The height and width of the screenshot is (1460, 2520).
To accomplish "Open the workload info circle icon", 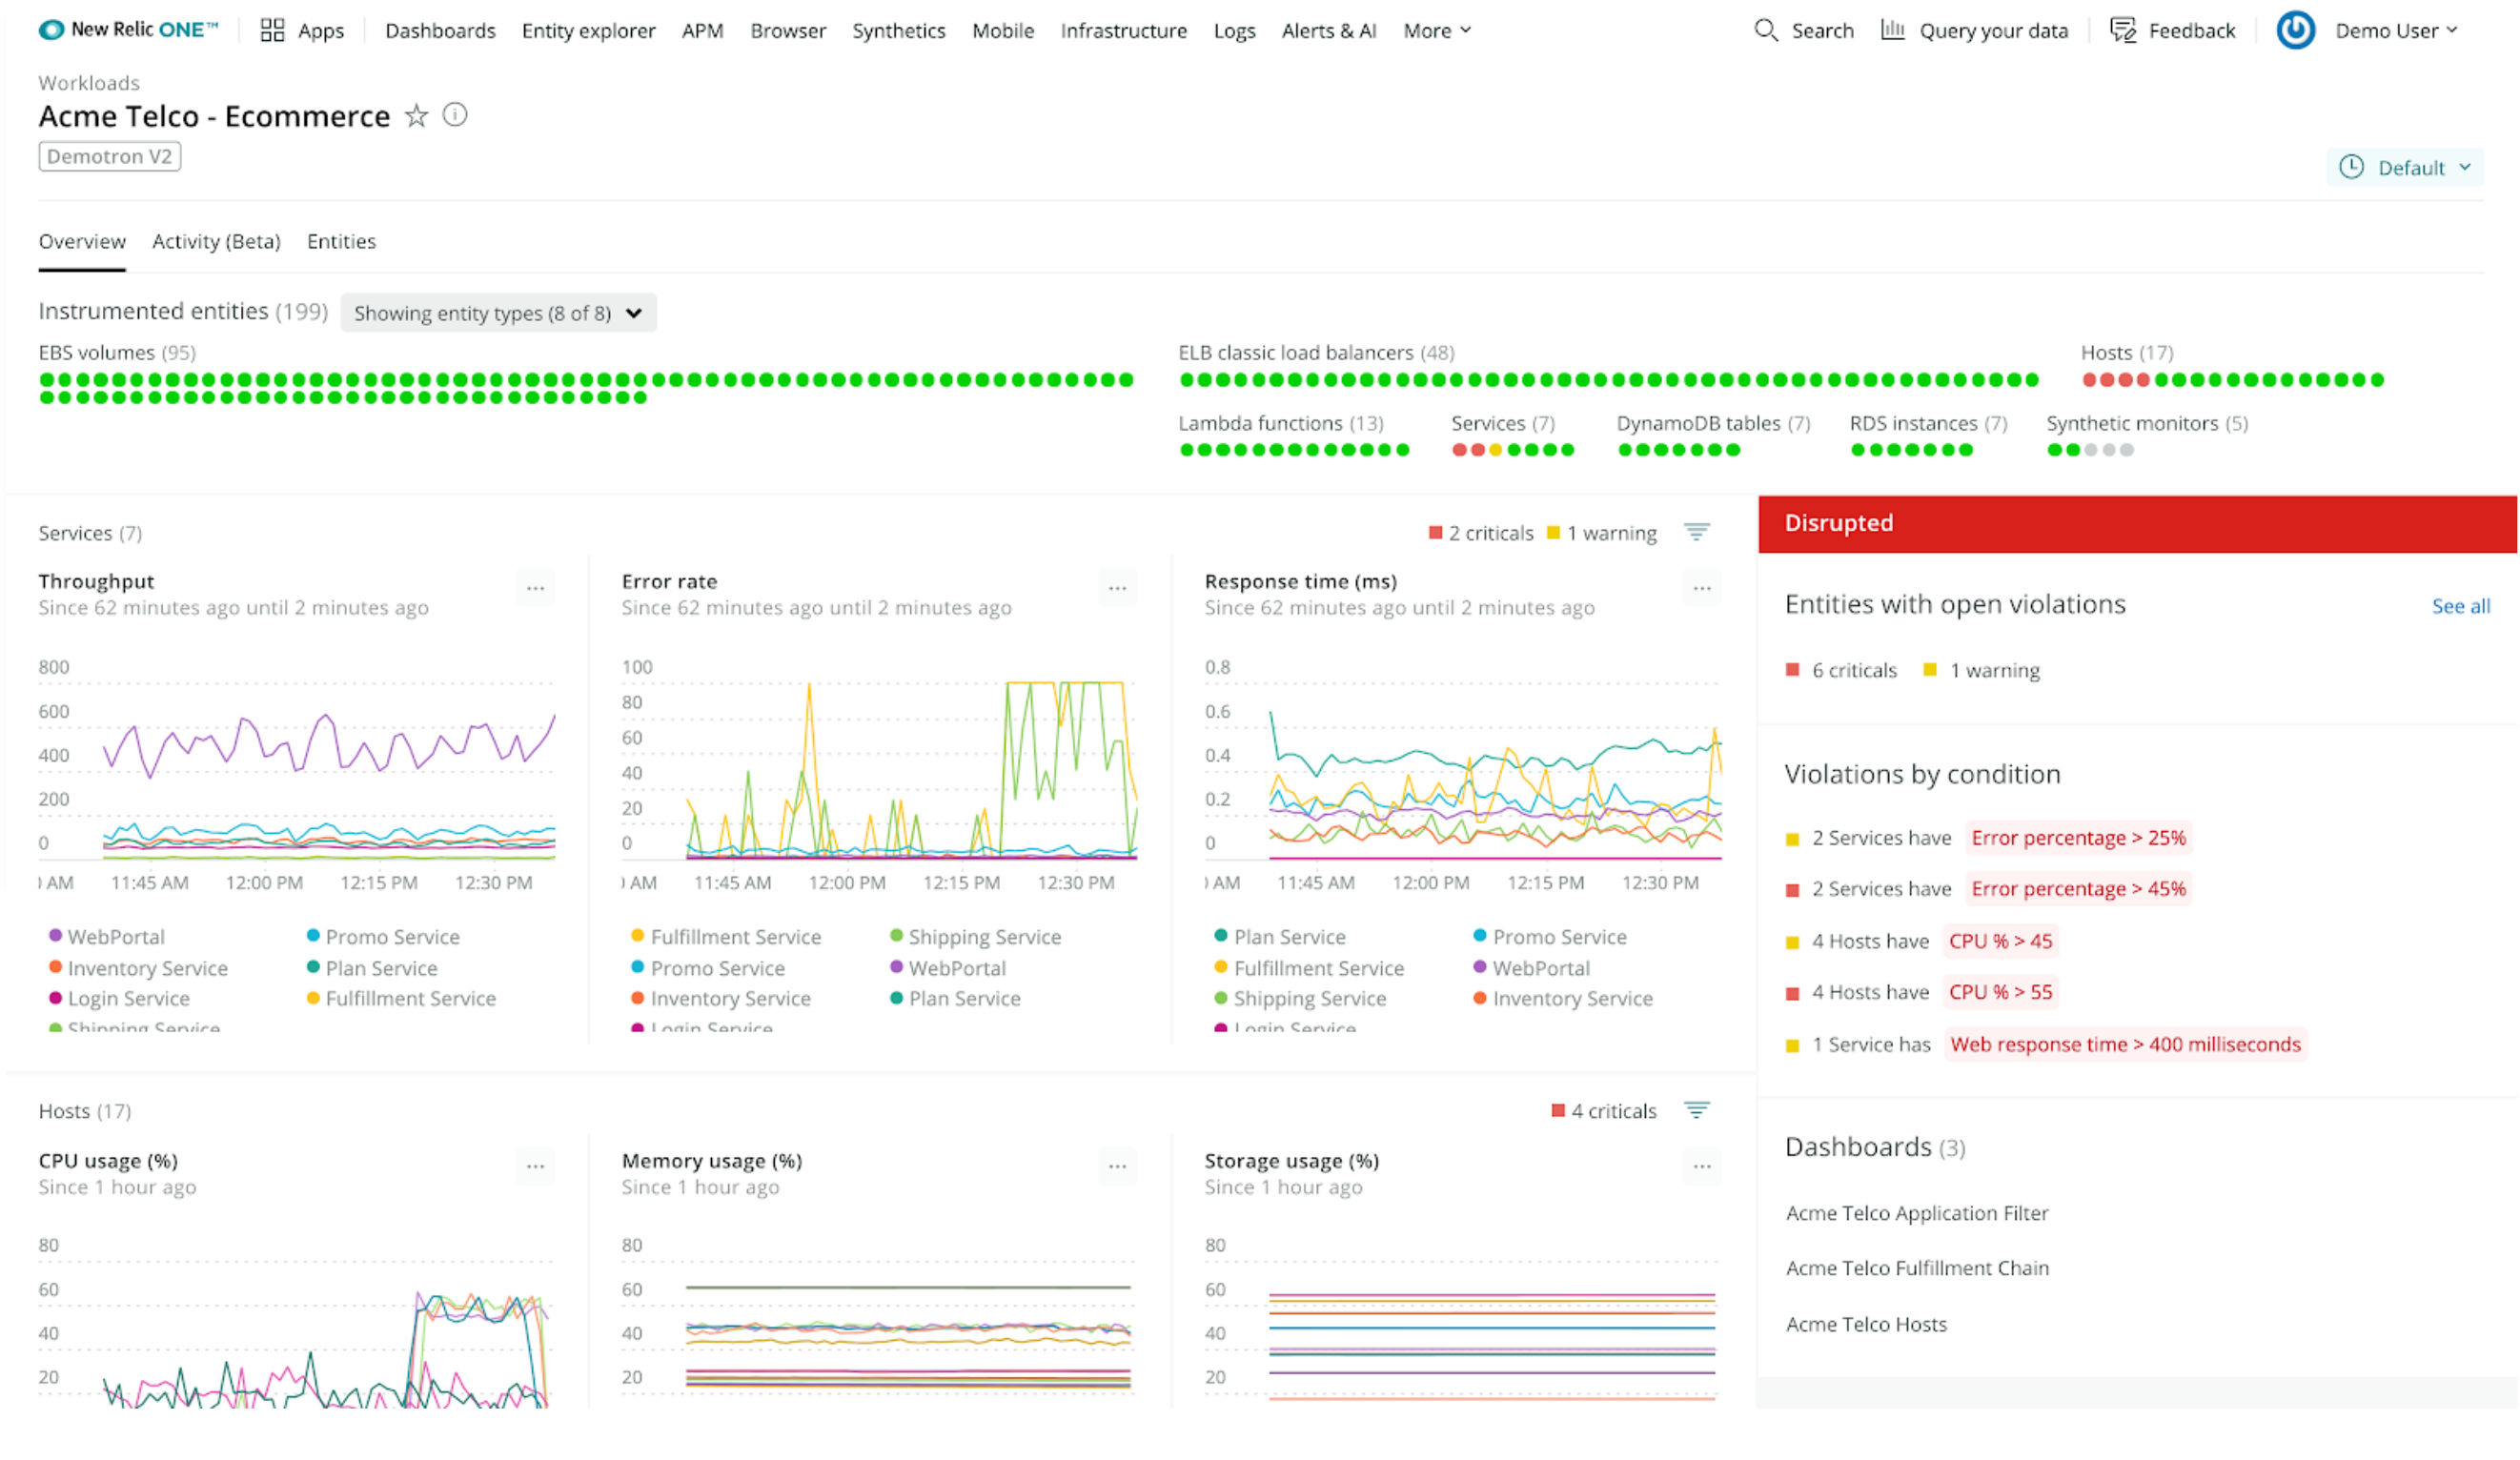I will (x=455, y=115).
